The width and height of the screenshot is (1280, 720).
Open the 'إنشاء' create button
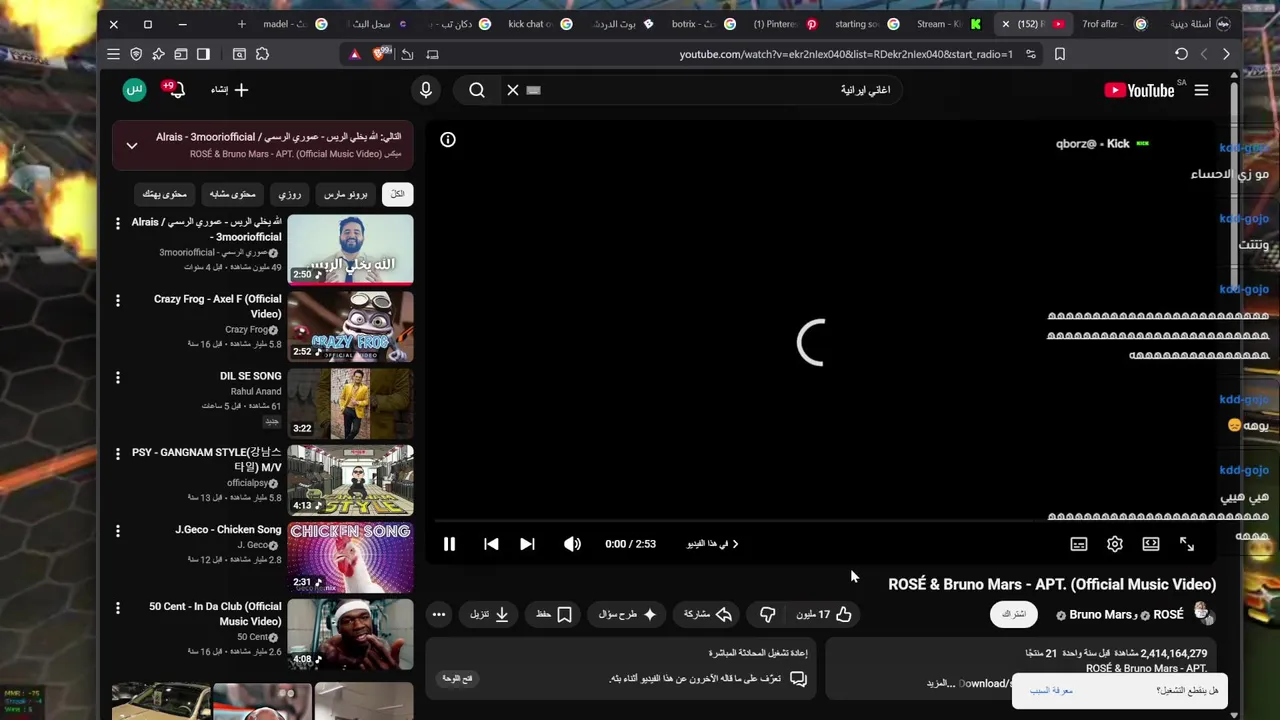(x=229, y=90)
